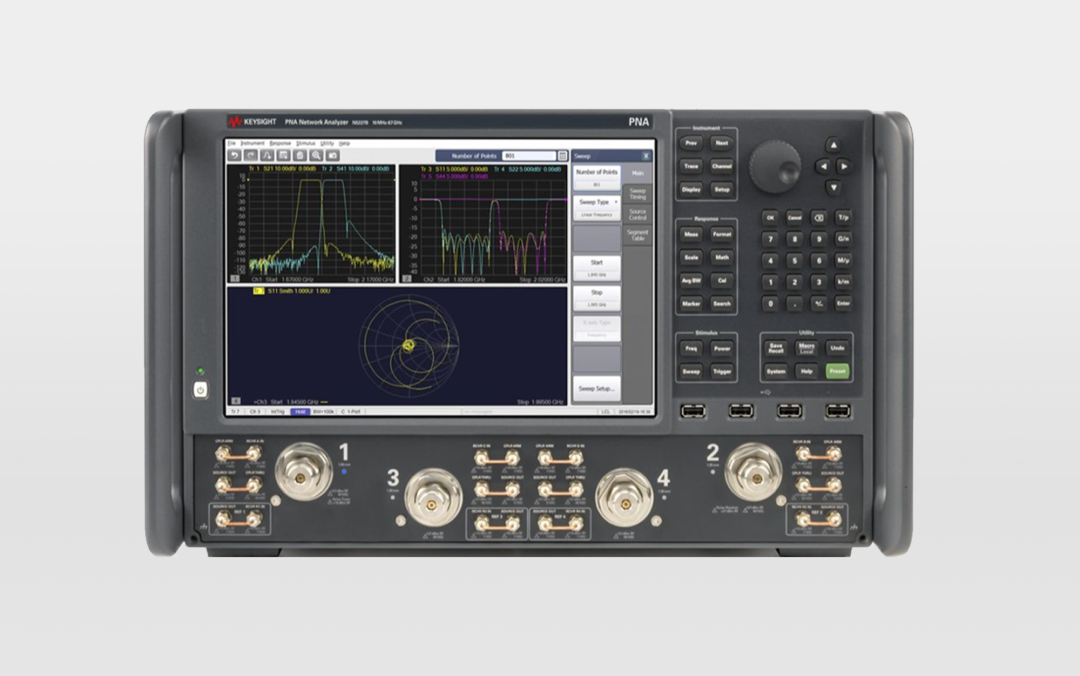Click the Sweep Setup... softkey
Screen dimensions: 1080x676
[x=596, y=389]
